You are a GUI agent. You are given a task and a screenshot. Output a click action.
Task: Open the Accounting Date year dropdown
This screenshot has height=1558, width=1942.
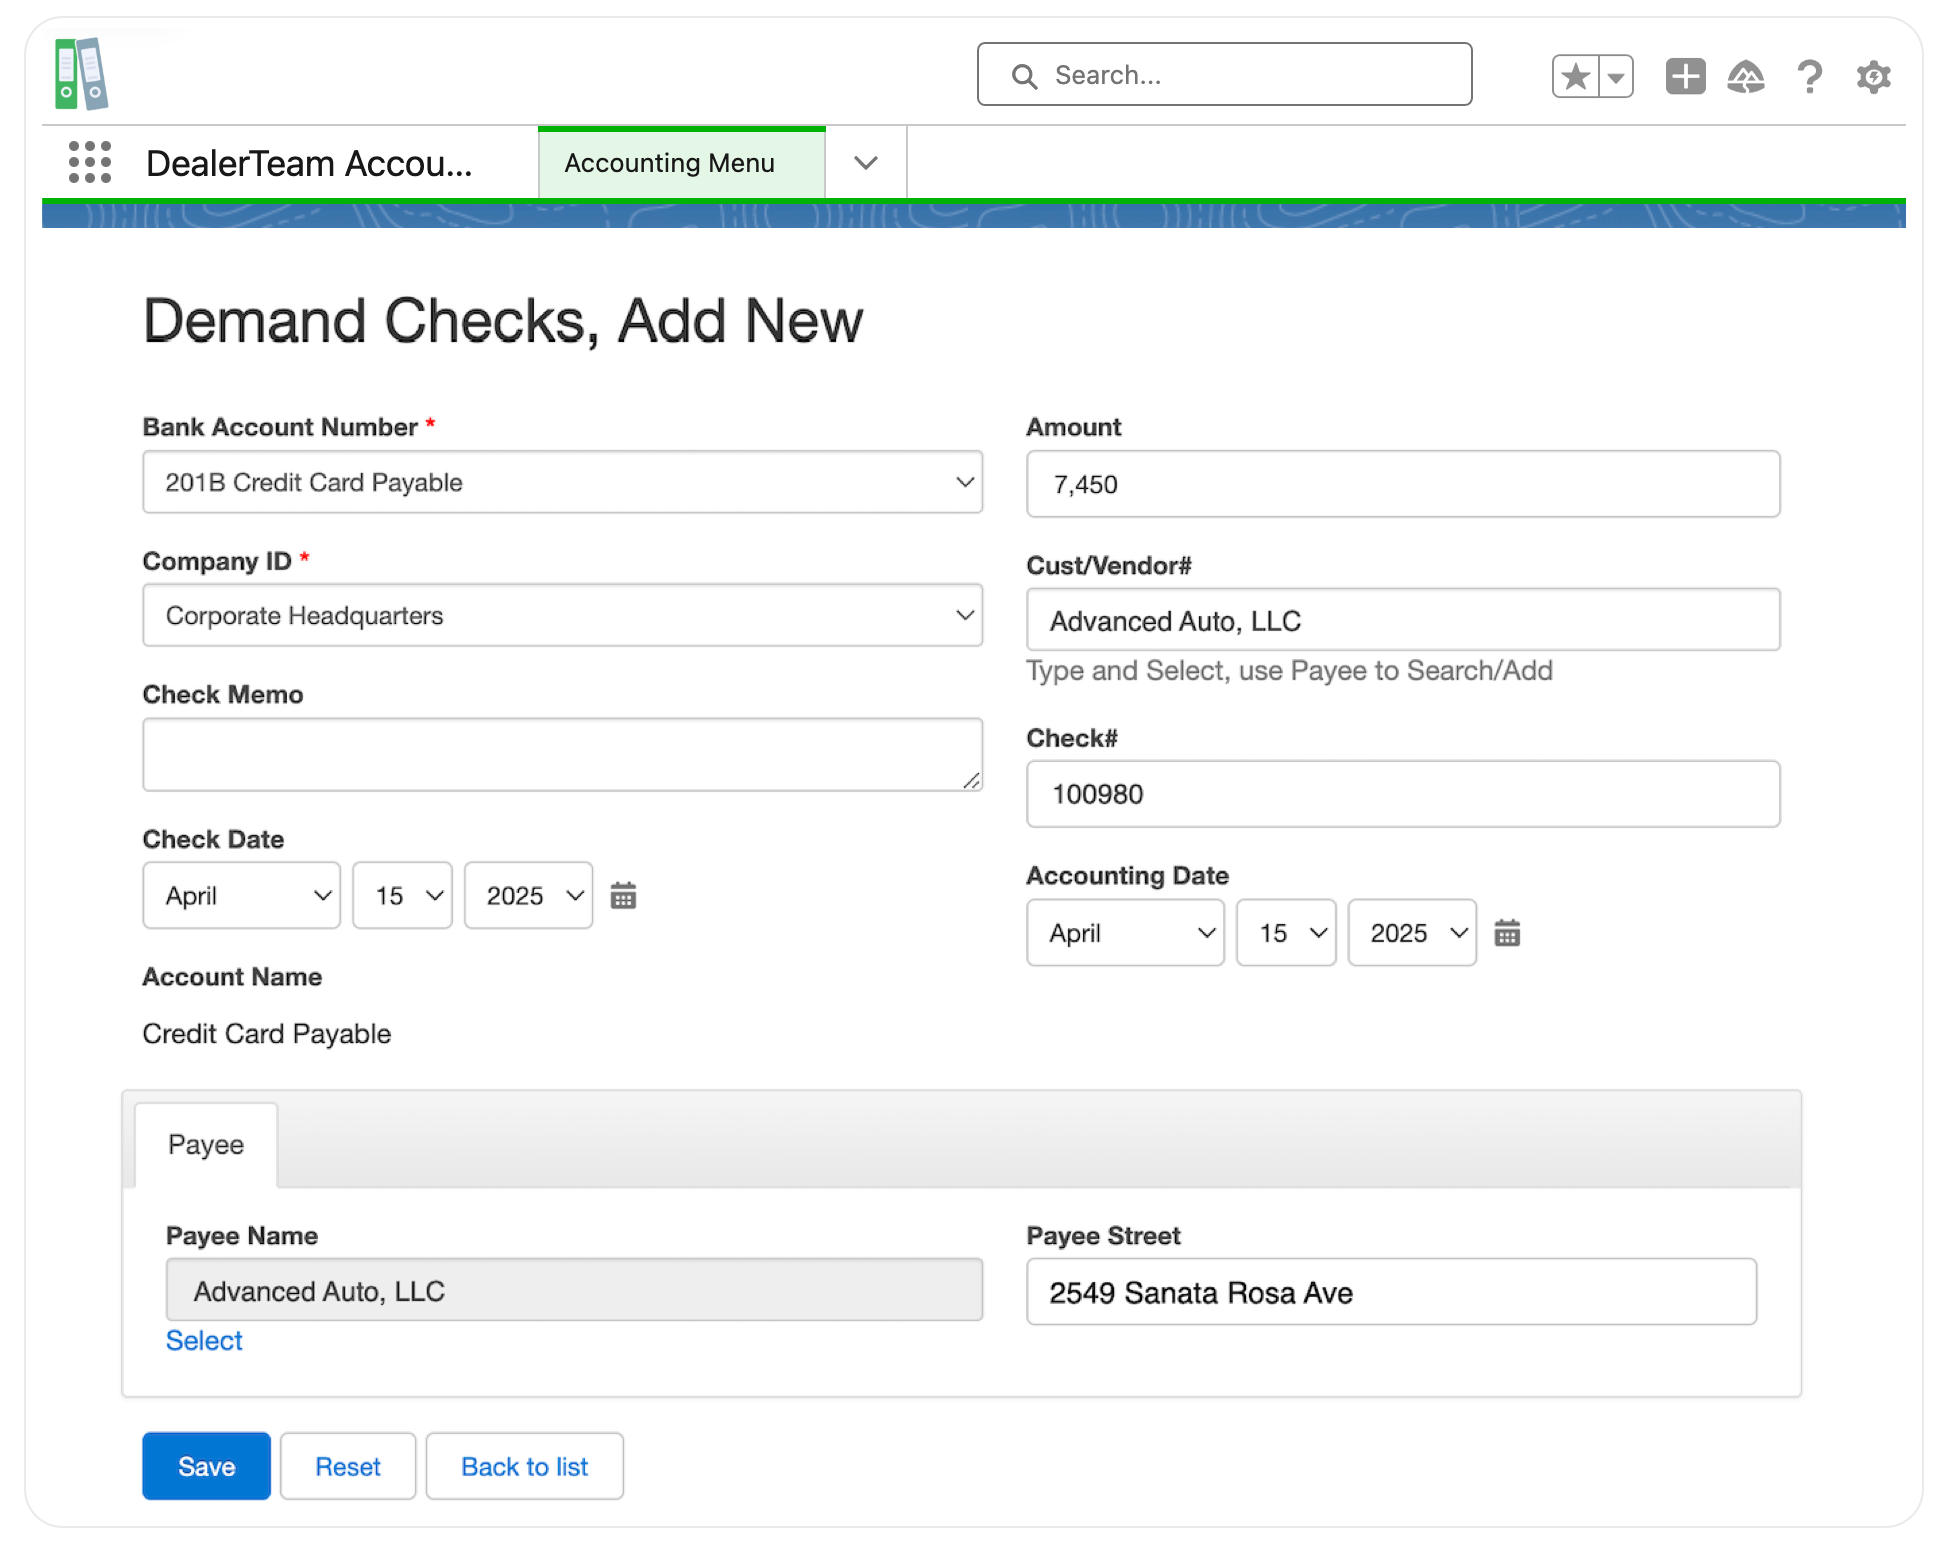[1412, 932]
